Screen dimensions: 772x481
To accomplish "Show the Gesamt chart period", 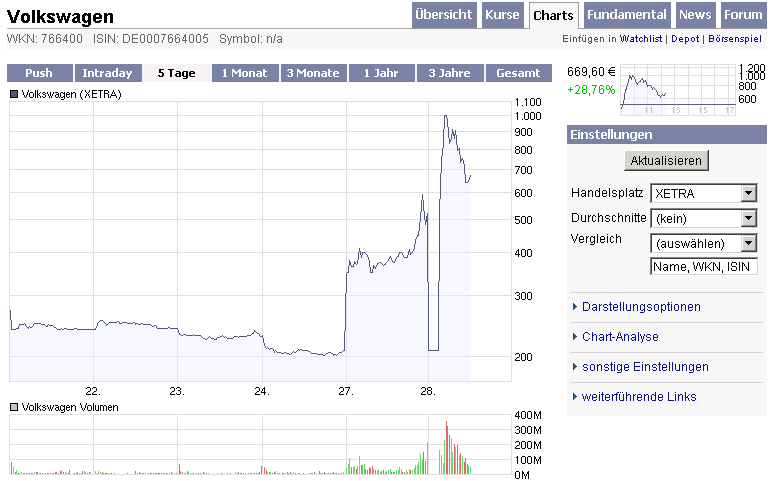I will [518, 73].
